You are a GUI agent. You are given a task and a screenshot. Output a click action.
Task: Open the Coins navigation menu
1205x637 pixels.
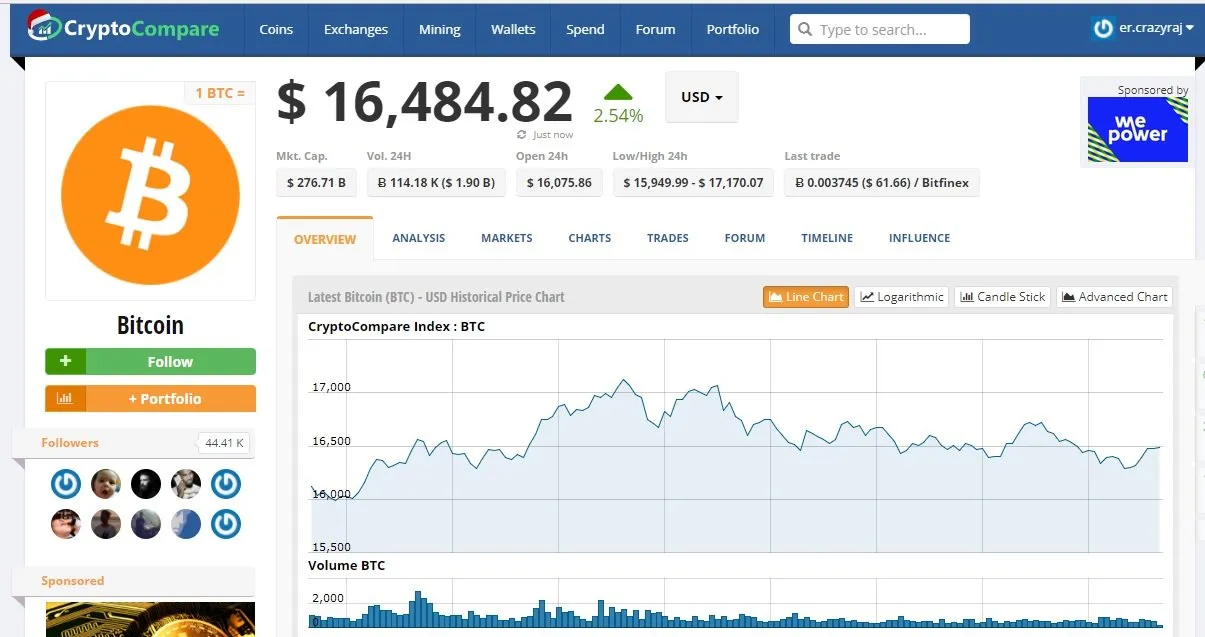click(x=276, y=29)
